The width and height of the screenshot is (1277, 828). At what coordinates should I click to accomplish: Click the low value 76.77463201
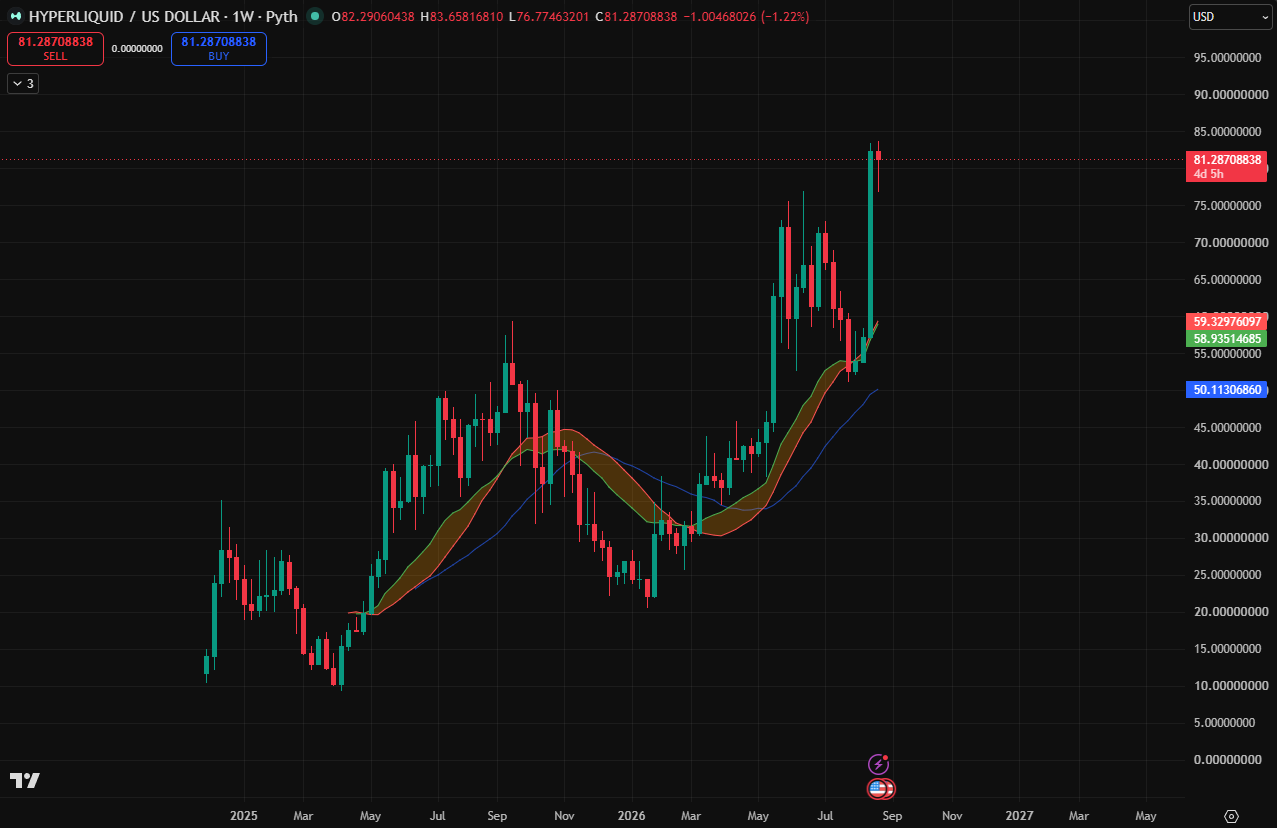553,17
